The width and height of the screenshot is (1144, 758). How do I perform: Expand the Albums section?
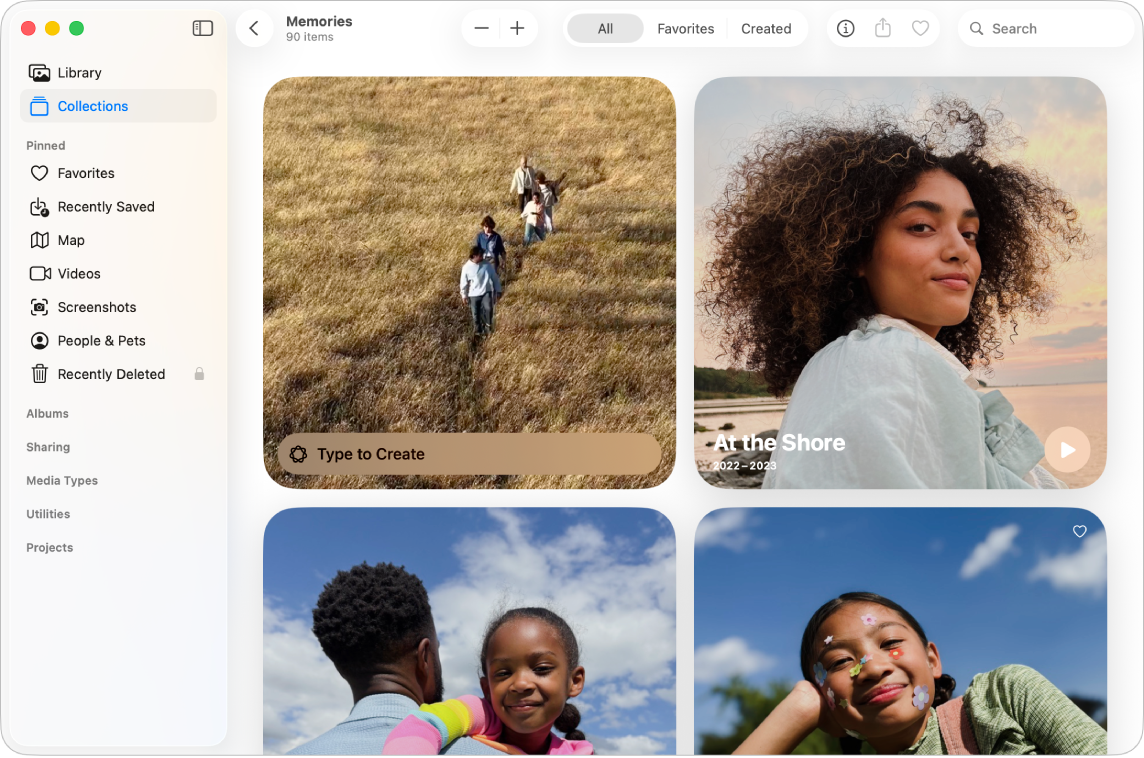point(47,413)
